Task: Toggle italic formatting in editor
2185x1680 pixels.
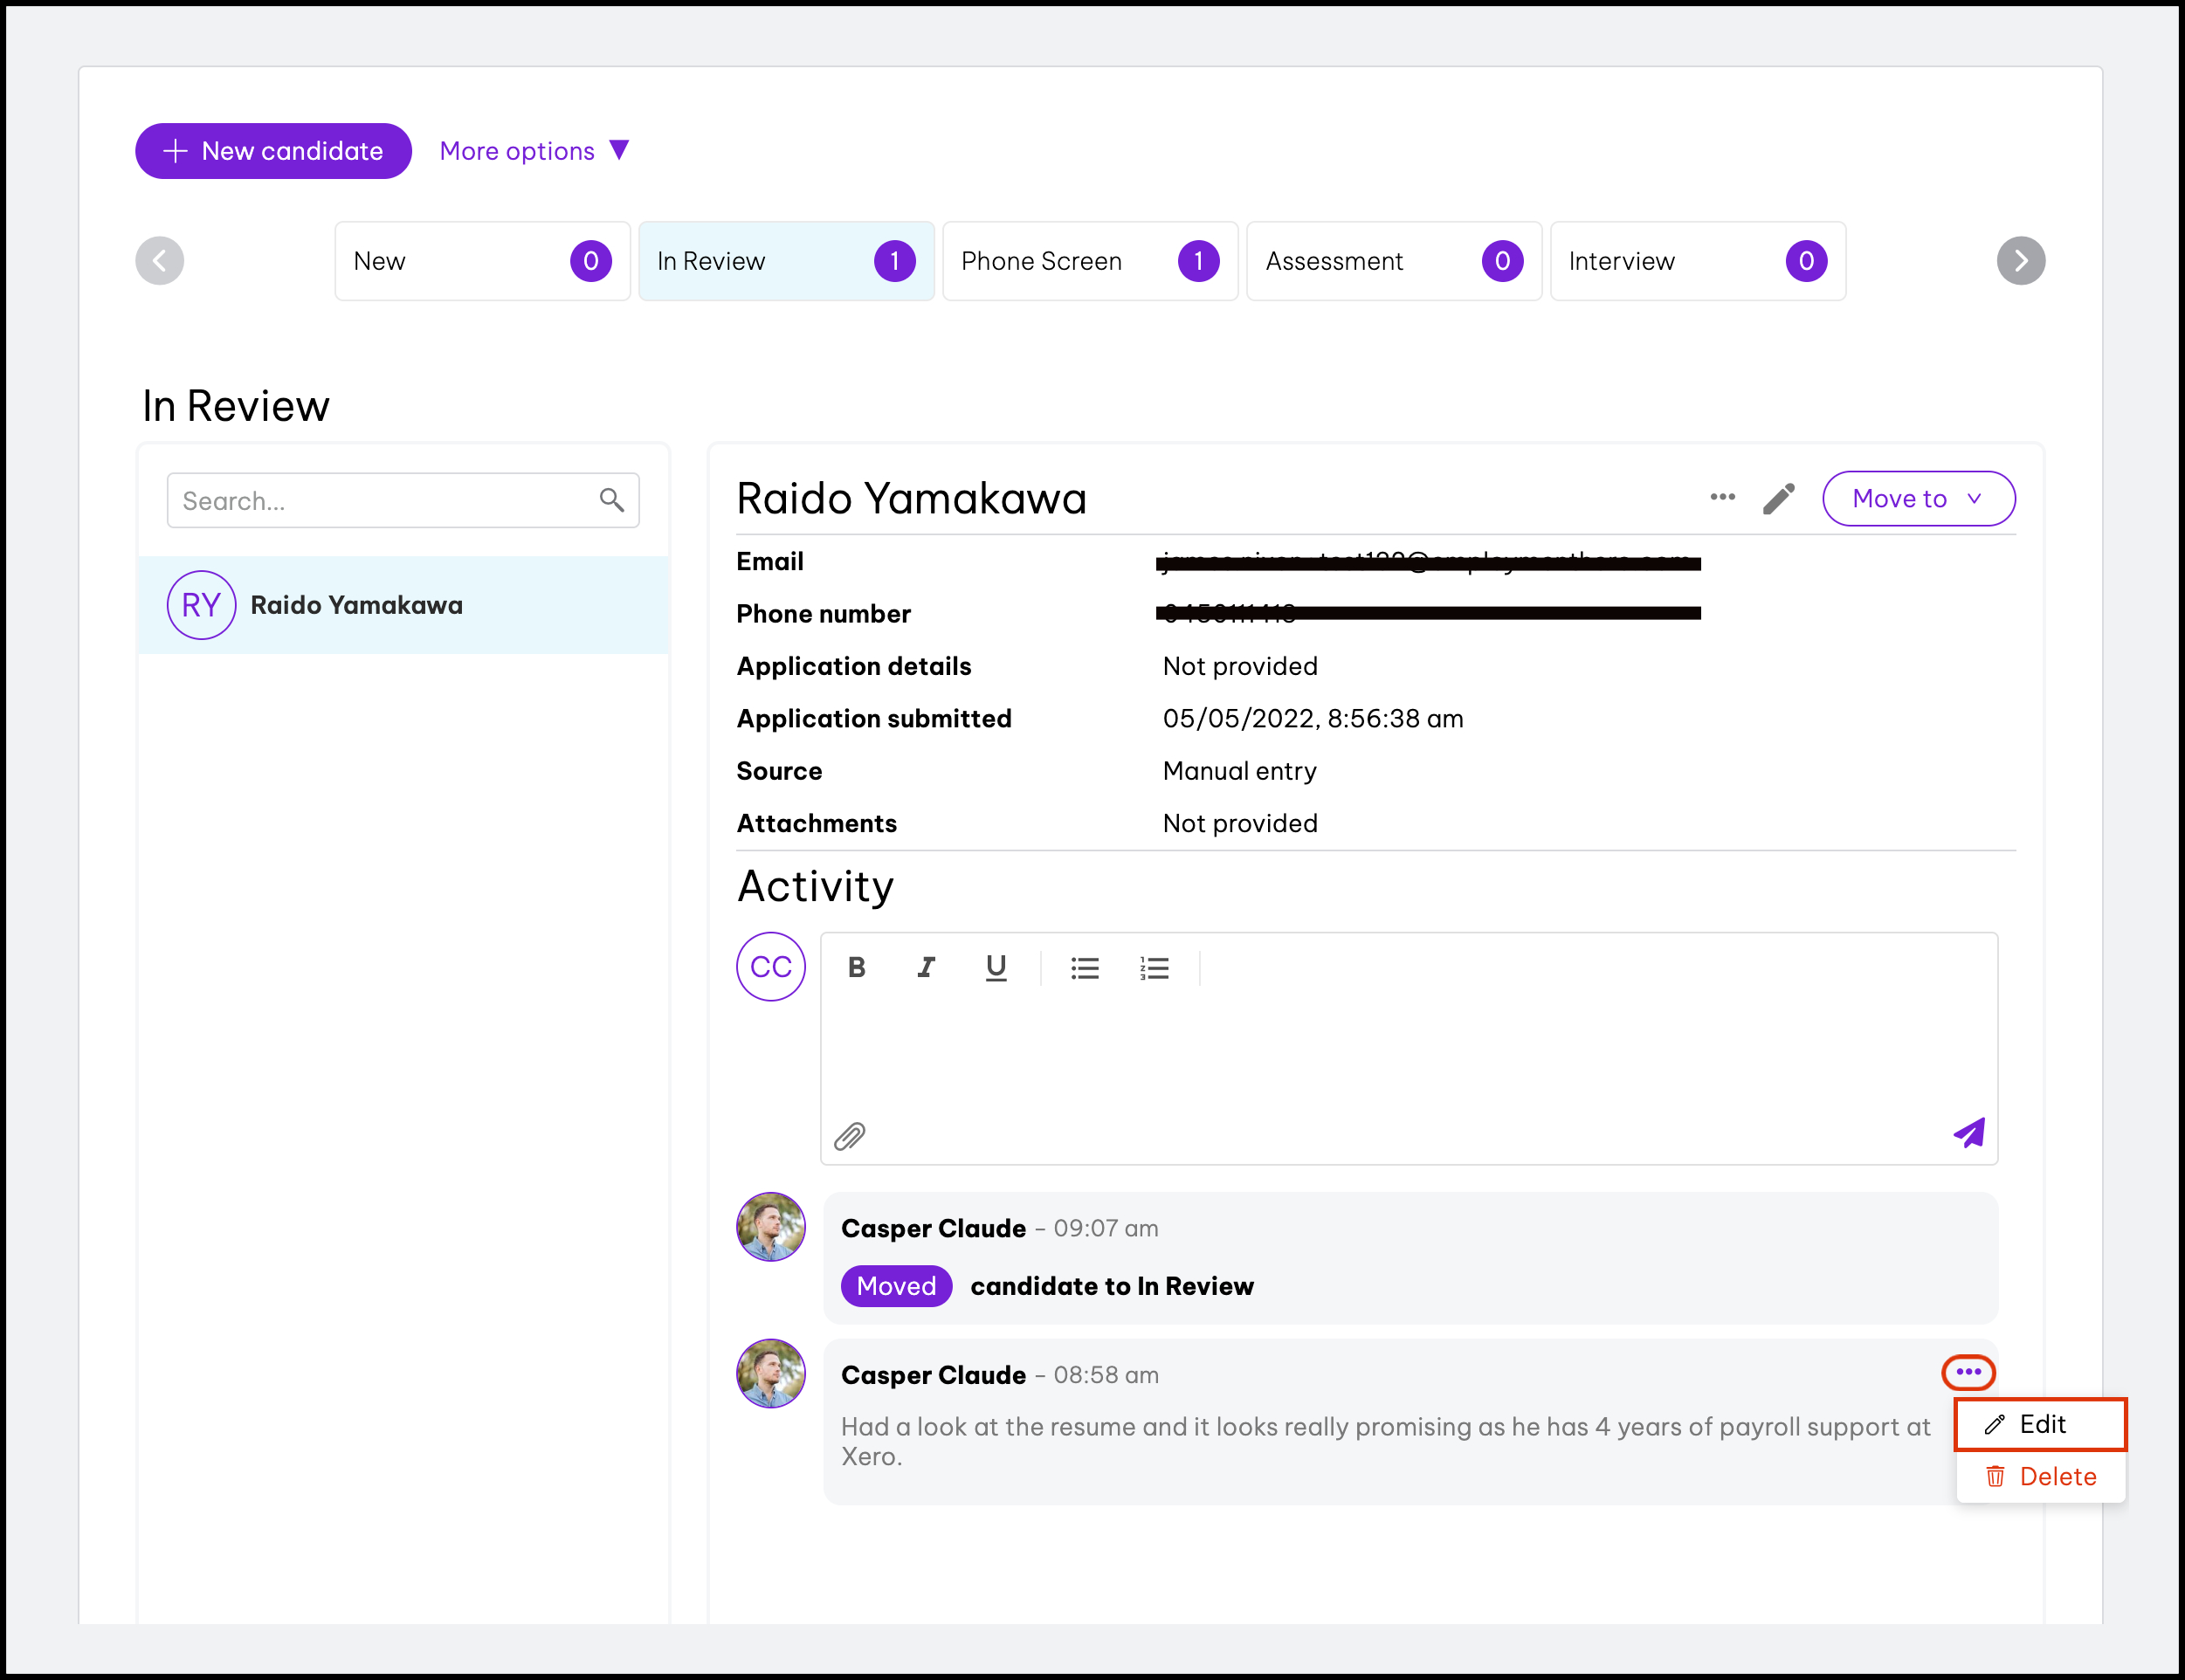Action: [926, 967]
